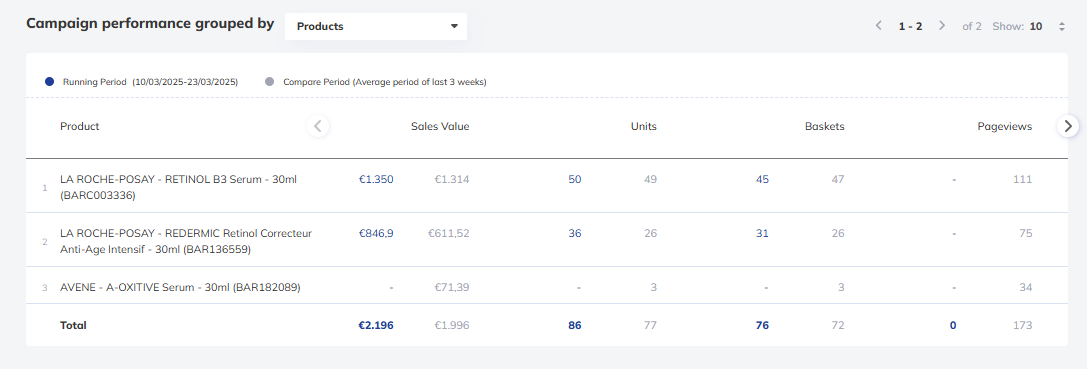Open the Products grouping dropdown
The image size is (1087, 369).
click(x=376, y=26)
